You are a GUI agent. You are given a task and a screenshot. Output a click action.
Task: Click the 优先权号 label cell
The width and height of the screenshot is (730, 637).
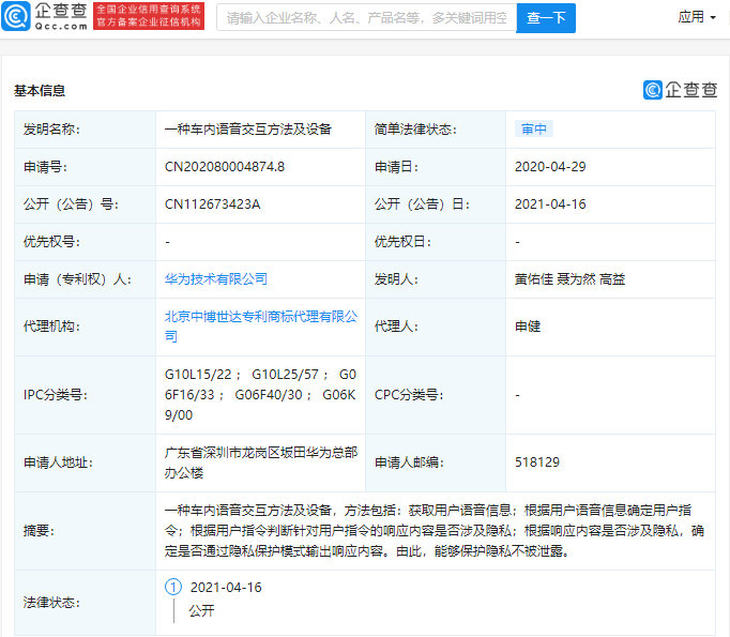(x=85, y=242)
